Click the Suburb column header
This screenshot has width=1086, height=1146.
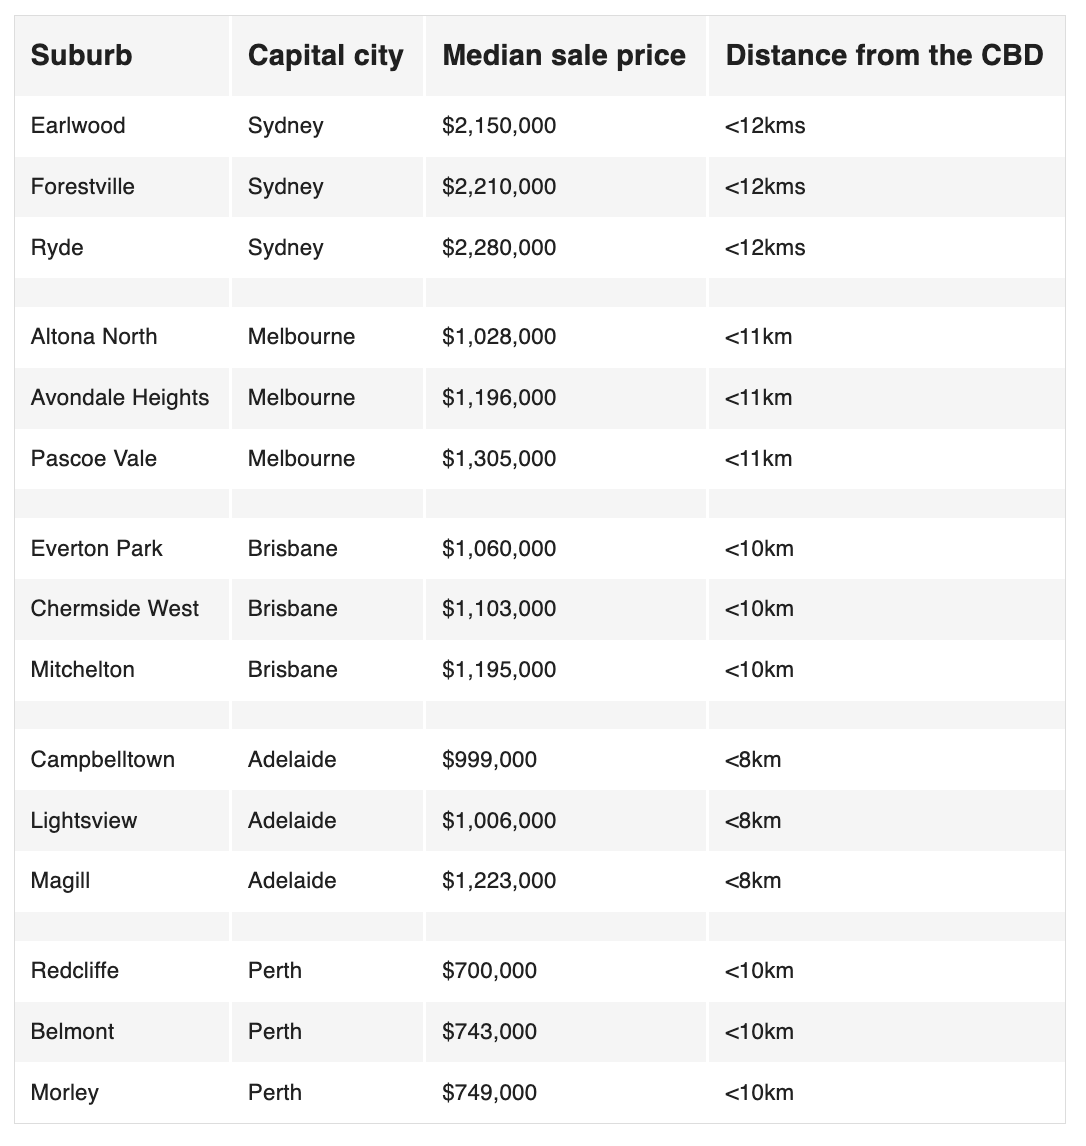81,56
